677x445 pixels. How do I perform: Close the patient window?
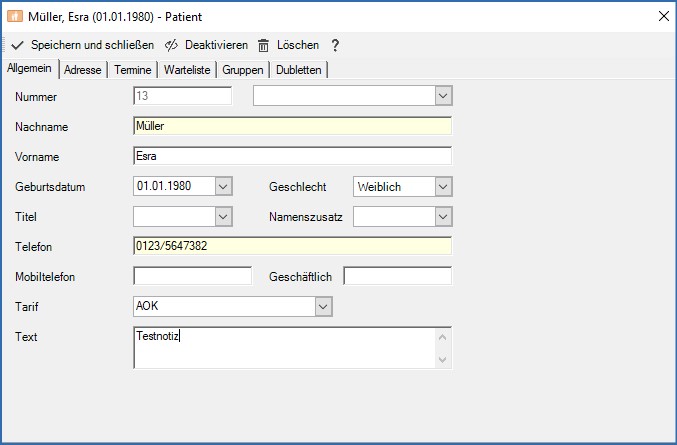(664, 16)
